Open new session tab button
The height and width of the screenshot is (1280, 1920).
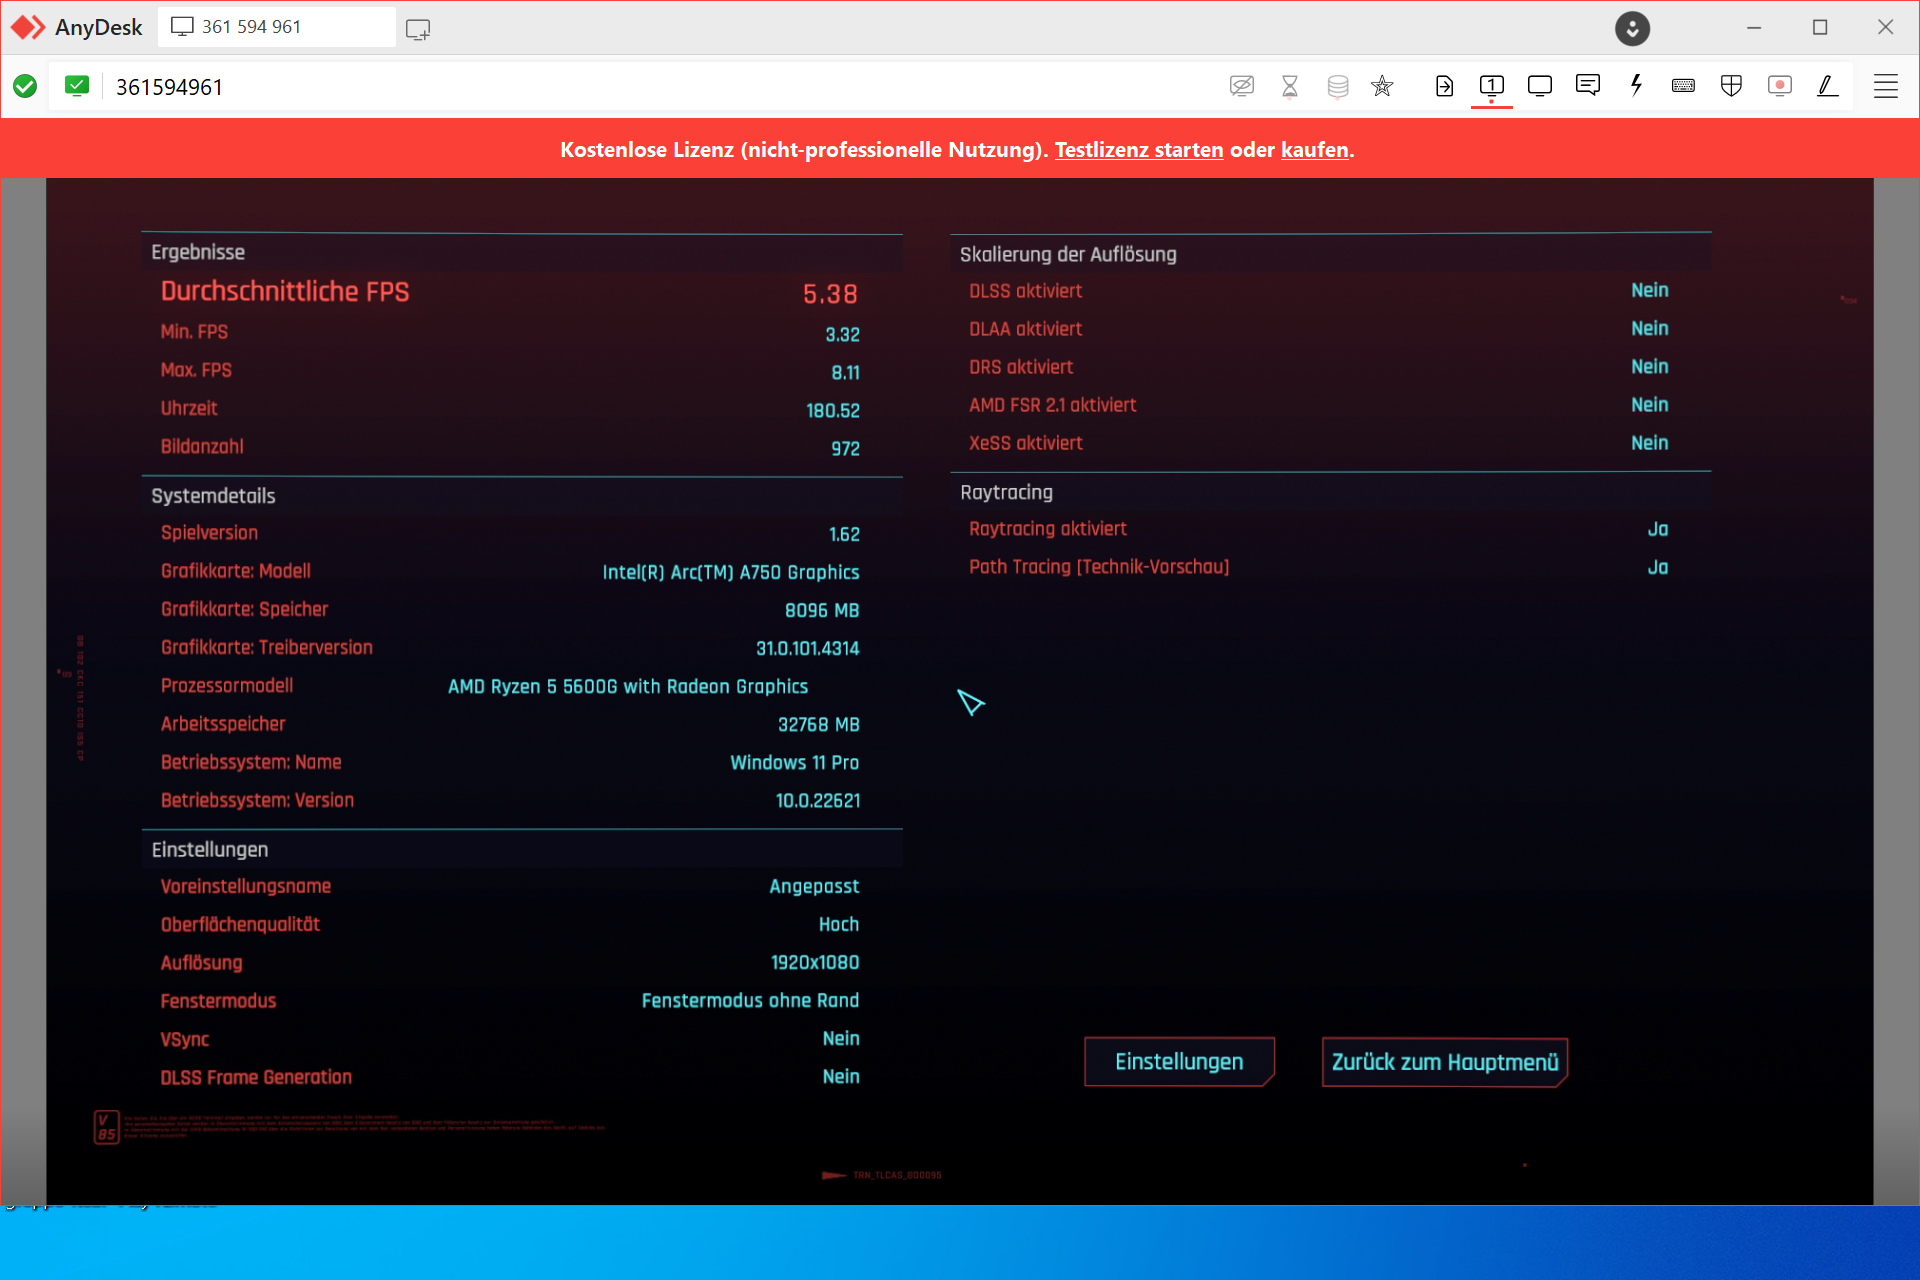[418, 29]
